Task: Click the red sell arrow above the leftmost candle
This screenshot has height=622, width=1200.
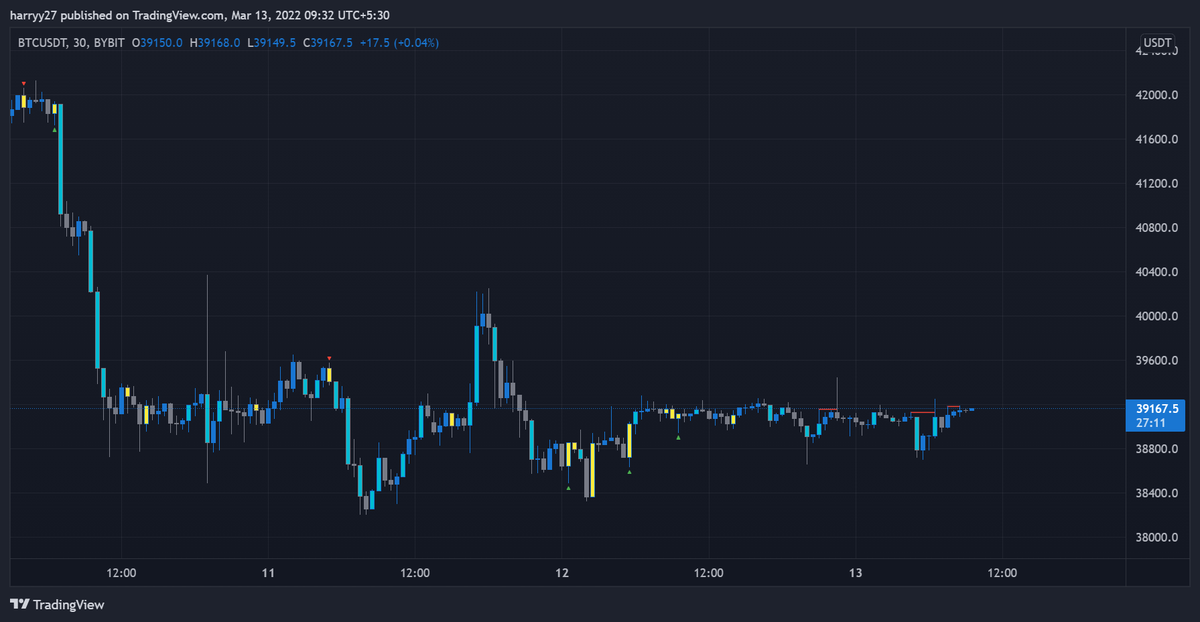Action: [x=24, y=84]
